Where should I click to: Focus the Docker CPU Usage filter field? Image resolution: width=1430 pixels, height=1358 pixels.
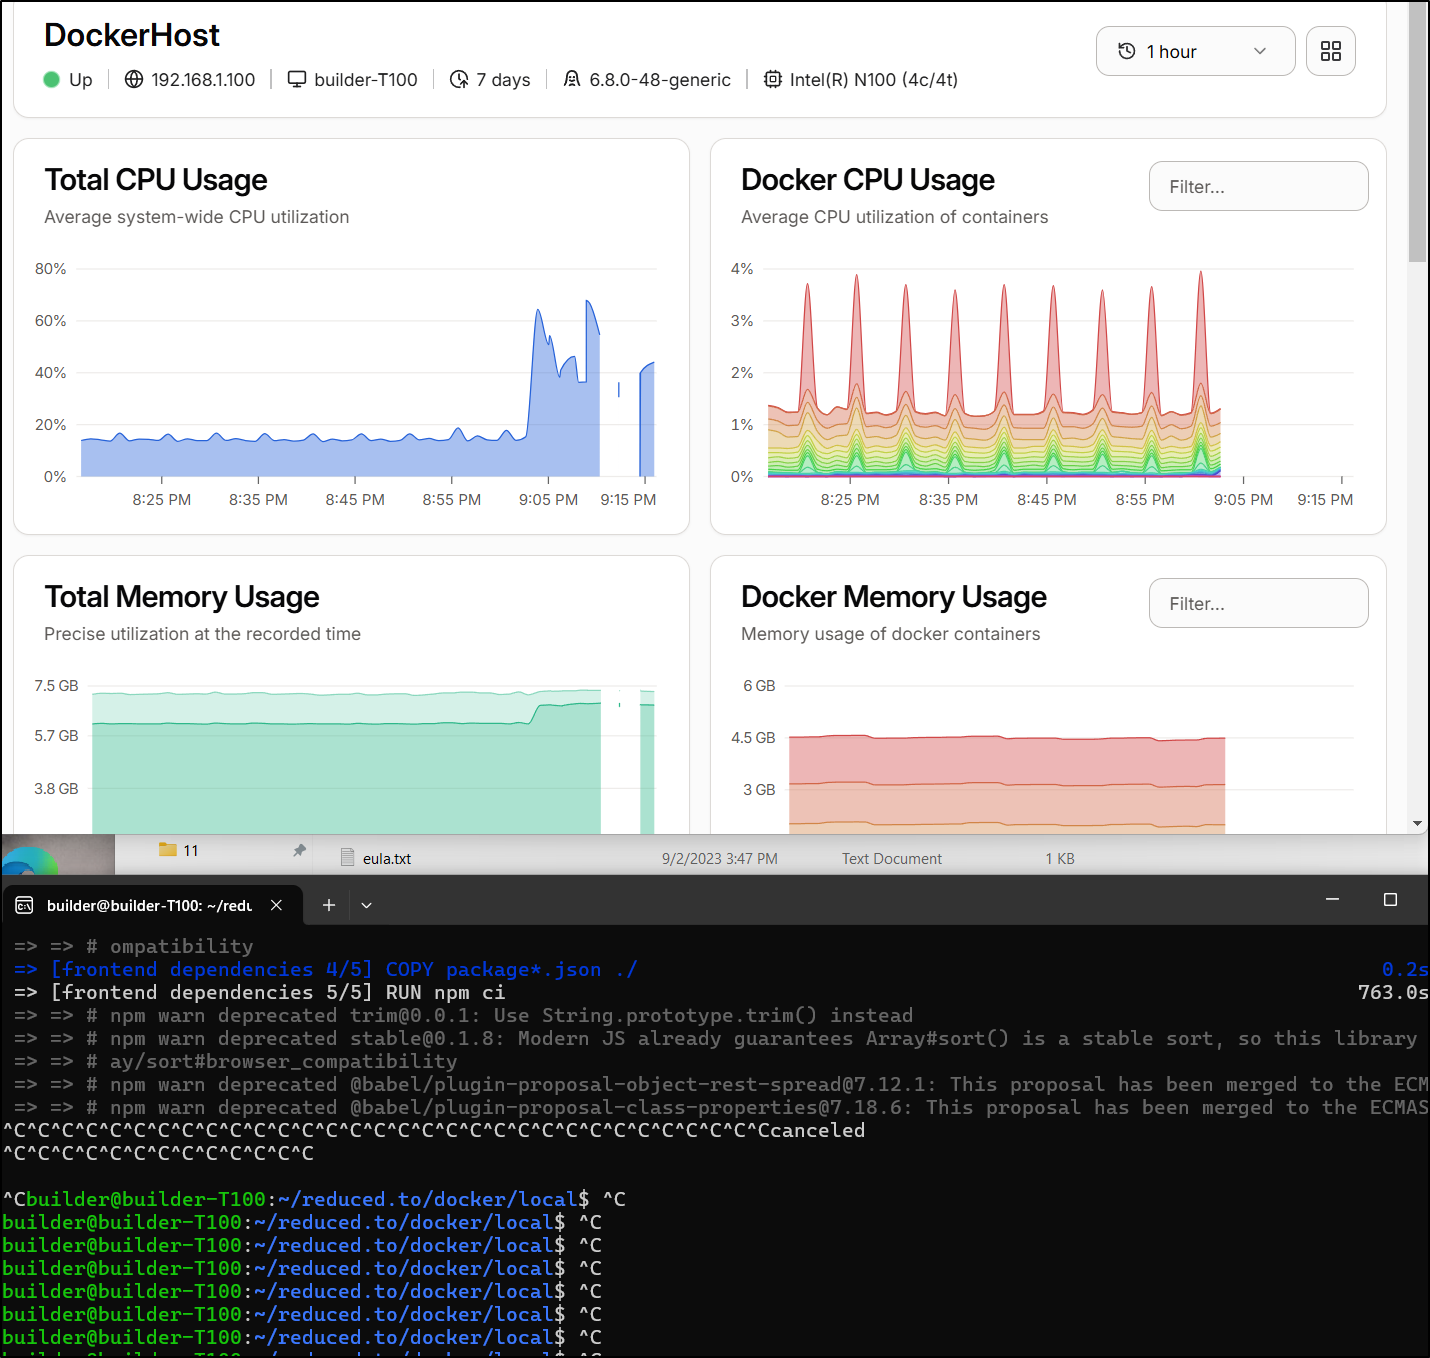[x=1258, y=186]
